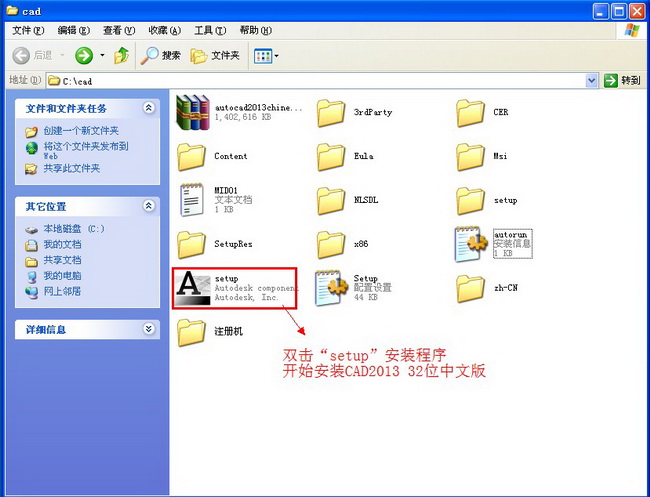Click the Content folder name text
Image resolution: width=650 pixels, height=497 pixels.
tap(231, 156)
